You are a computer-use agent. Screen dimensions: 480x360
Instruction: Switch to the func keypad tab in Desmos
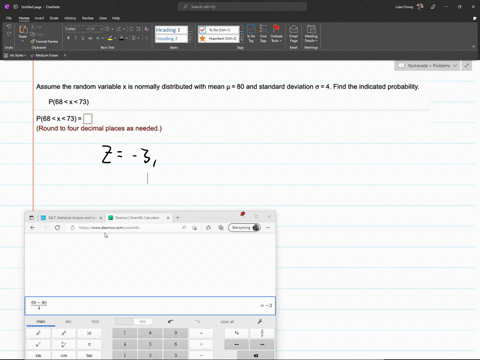pyautogui.click(x=96, y=322)
